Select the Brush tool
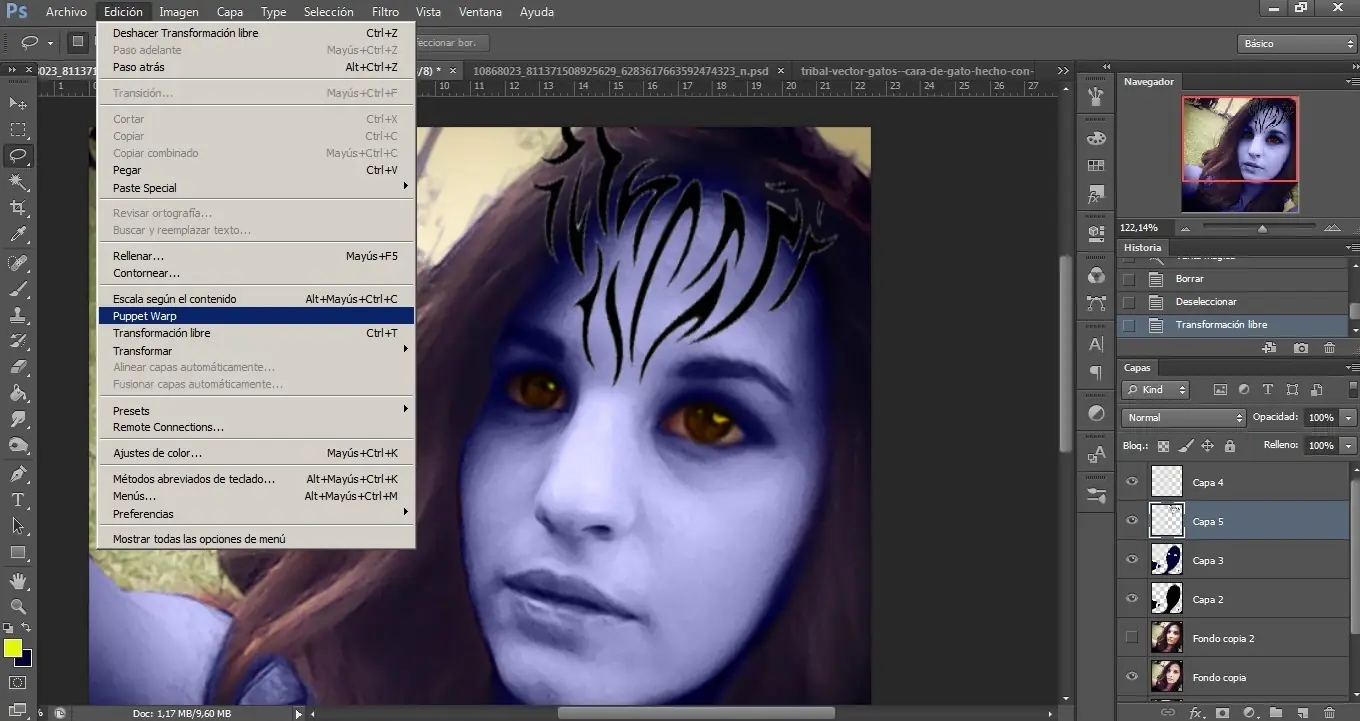 (18, 289)
